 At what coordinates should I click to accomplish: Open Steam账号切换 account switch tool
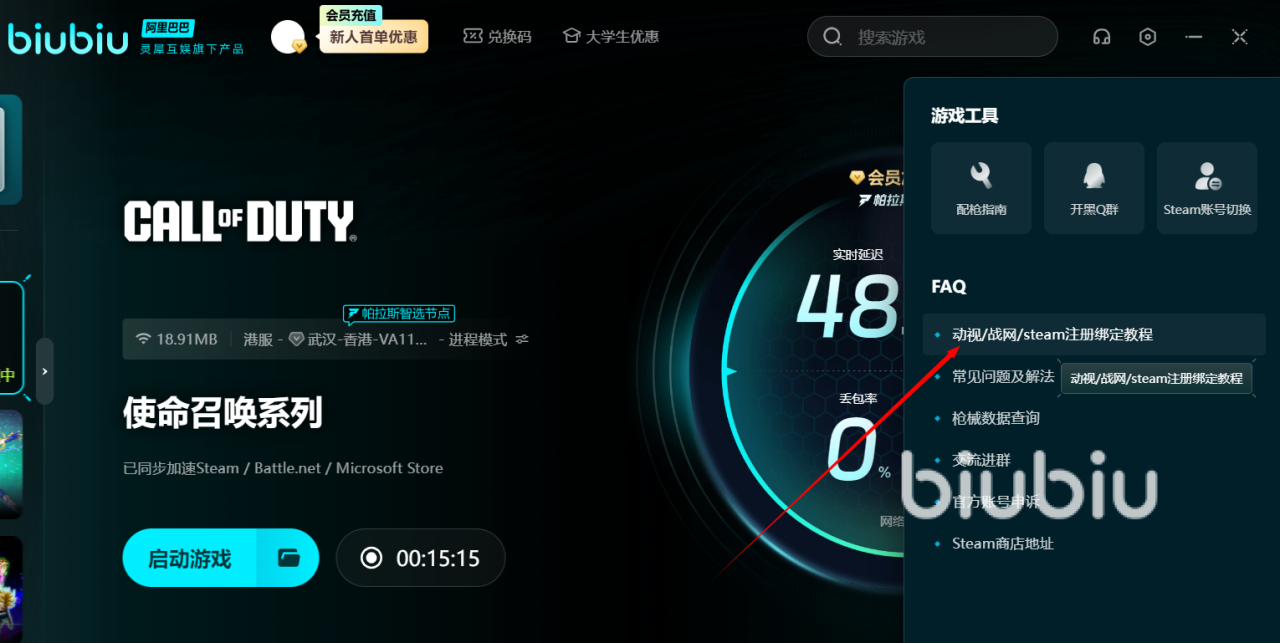pos(1207,188)
